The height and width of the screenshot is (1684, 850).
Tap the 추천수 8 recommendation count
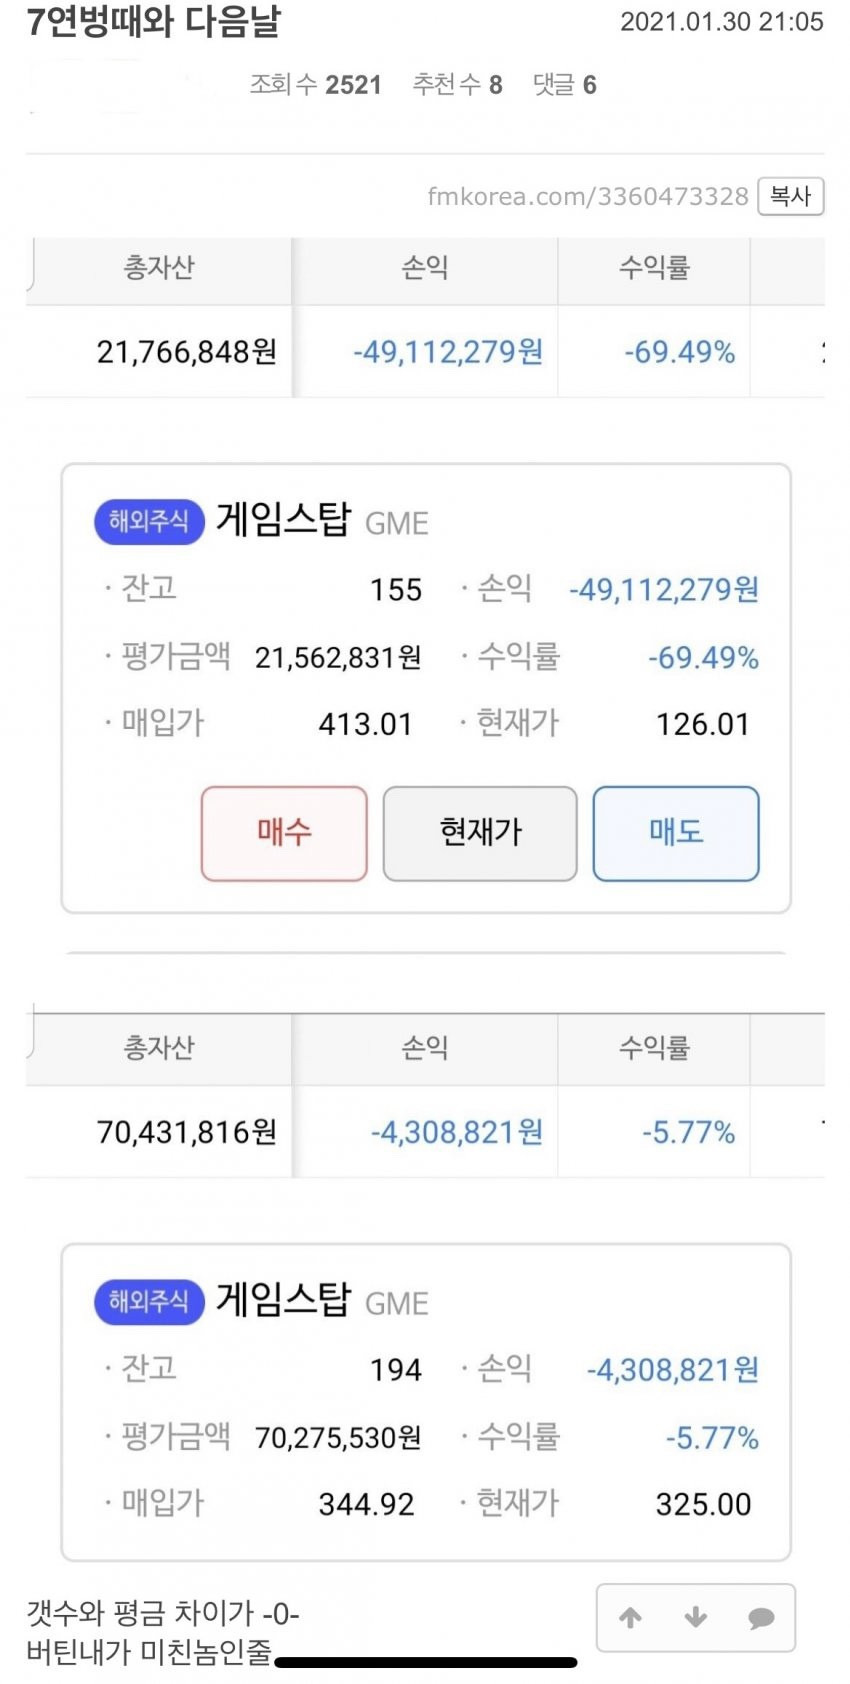pyautogui.click(x=457, y=85)
